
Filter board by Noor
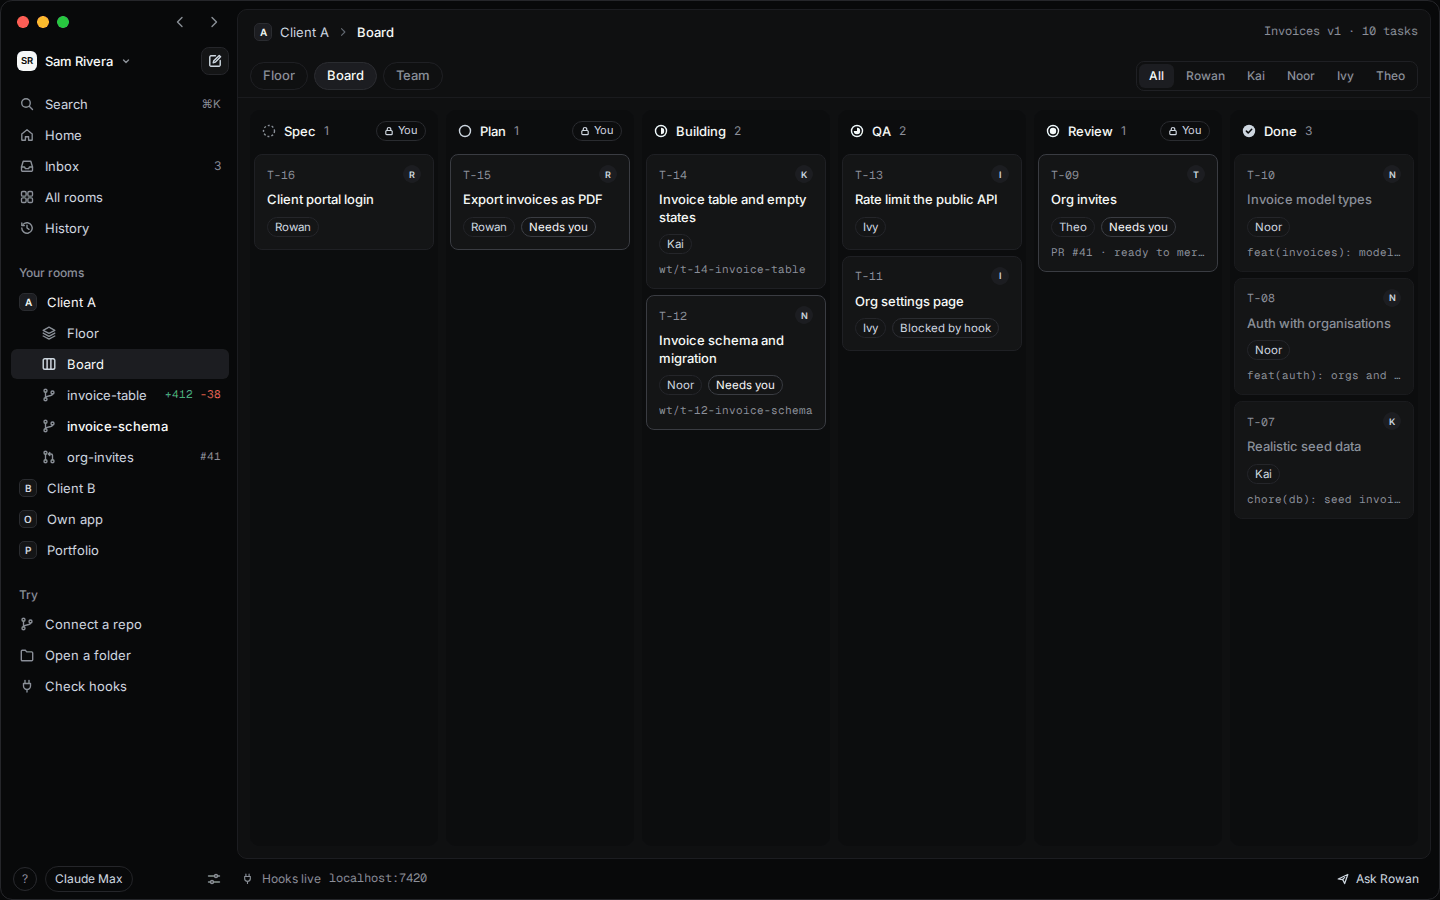click(x=1301, y=76)
